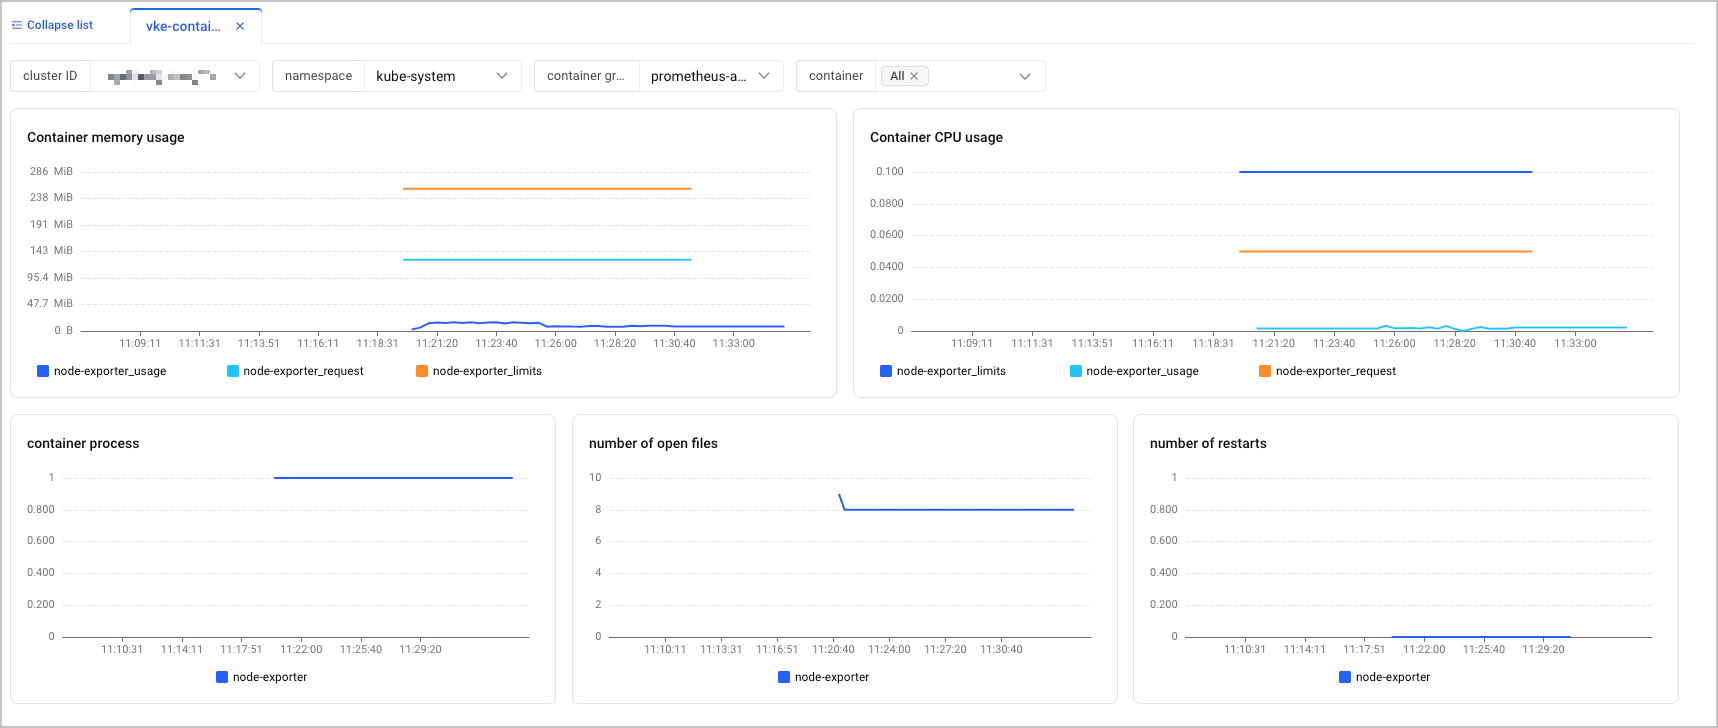Image resolution: width=1718 pixels, height=728 pixels.
Task: Click the 286 MiB axis label
Action: [x=51, y=171]
